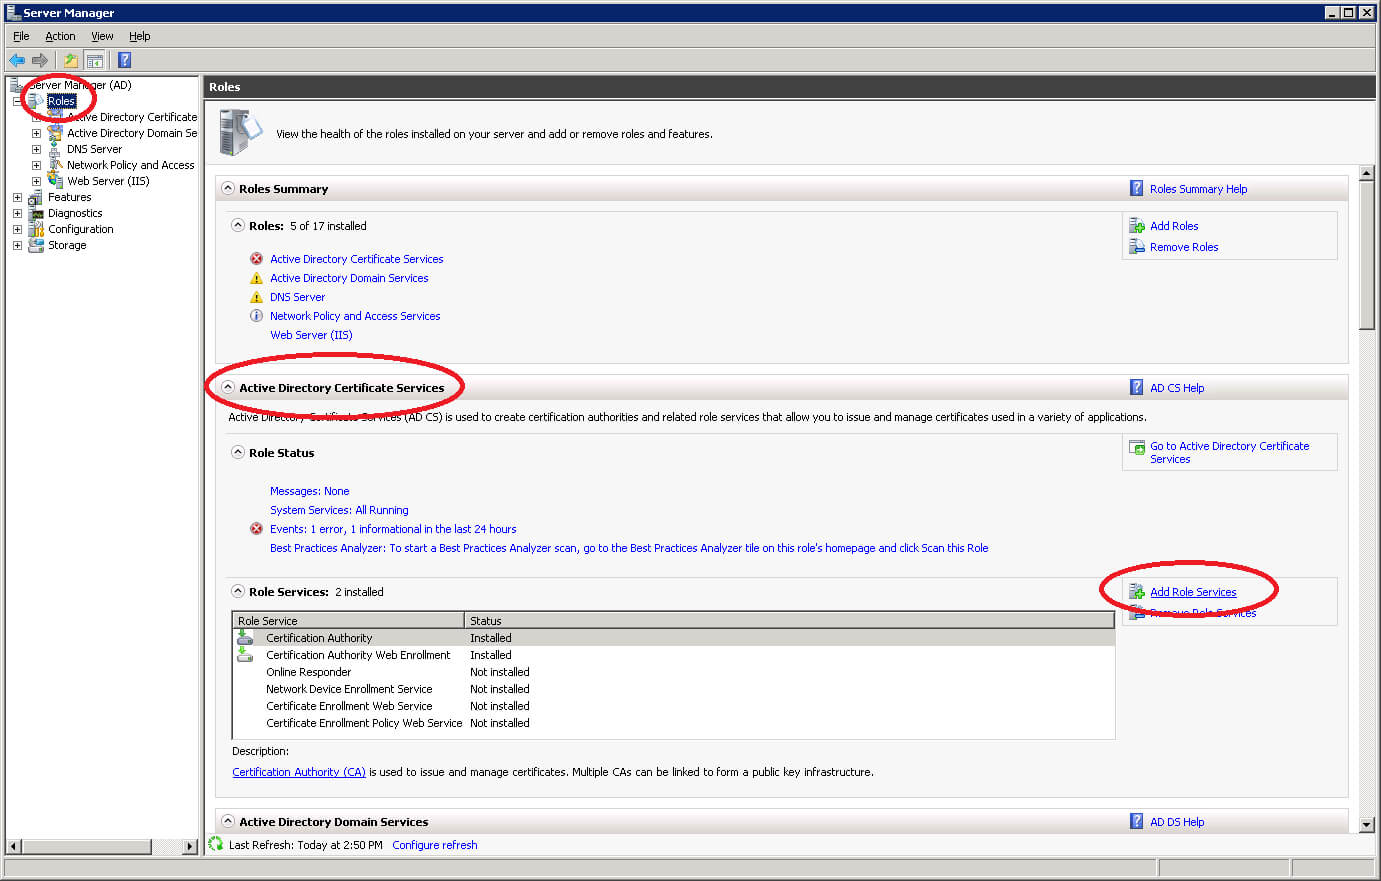Open the Action menu
Image resolution: width=1381 pixels, height=881 pixels.
click(x=60, y=36)
